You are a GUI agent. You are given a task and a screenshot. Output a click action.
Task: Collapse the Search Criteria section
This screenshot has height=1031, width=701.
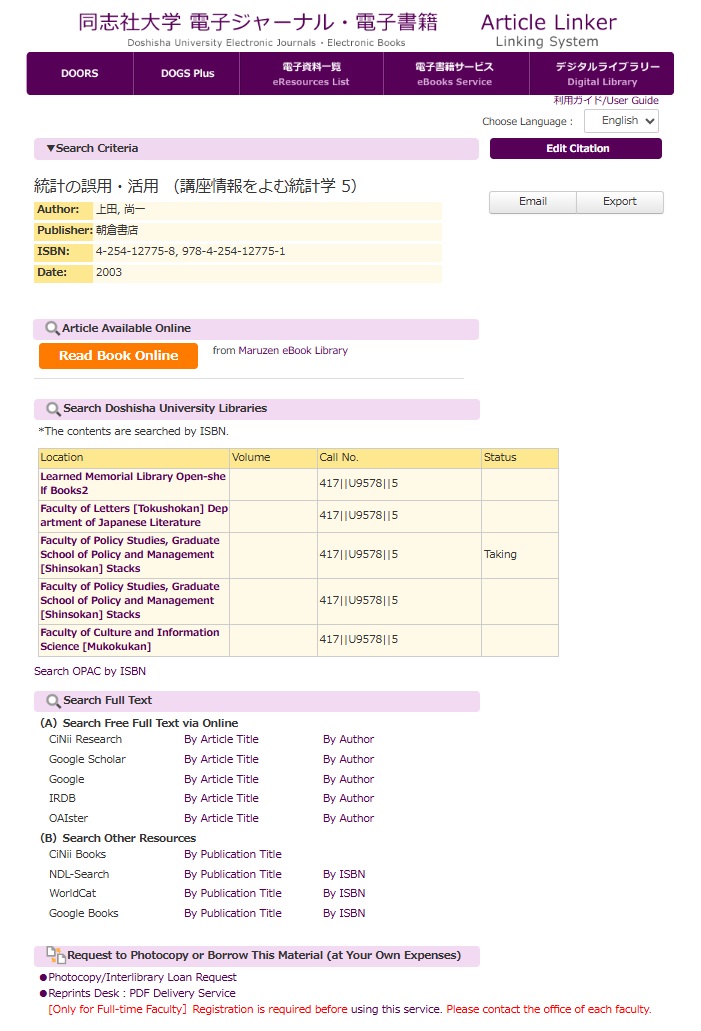tap(92, 149)
